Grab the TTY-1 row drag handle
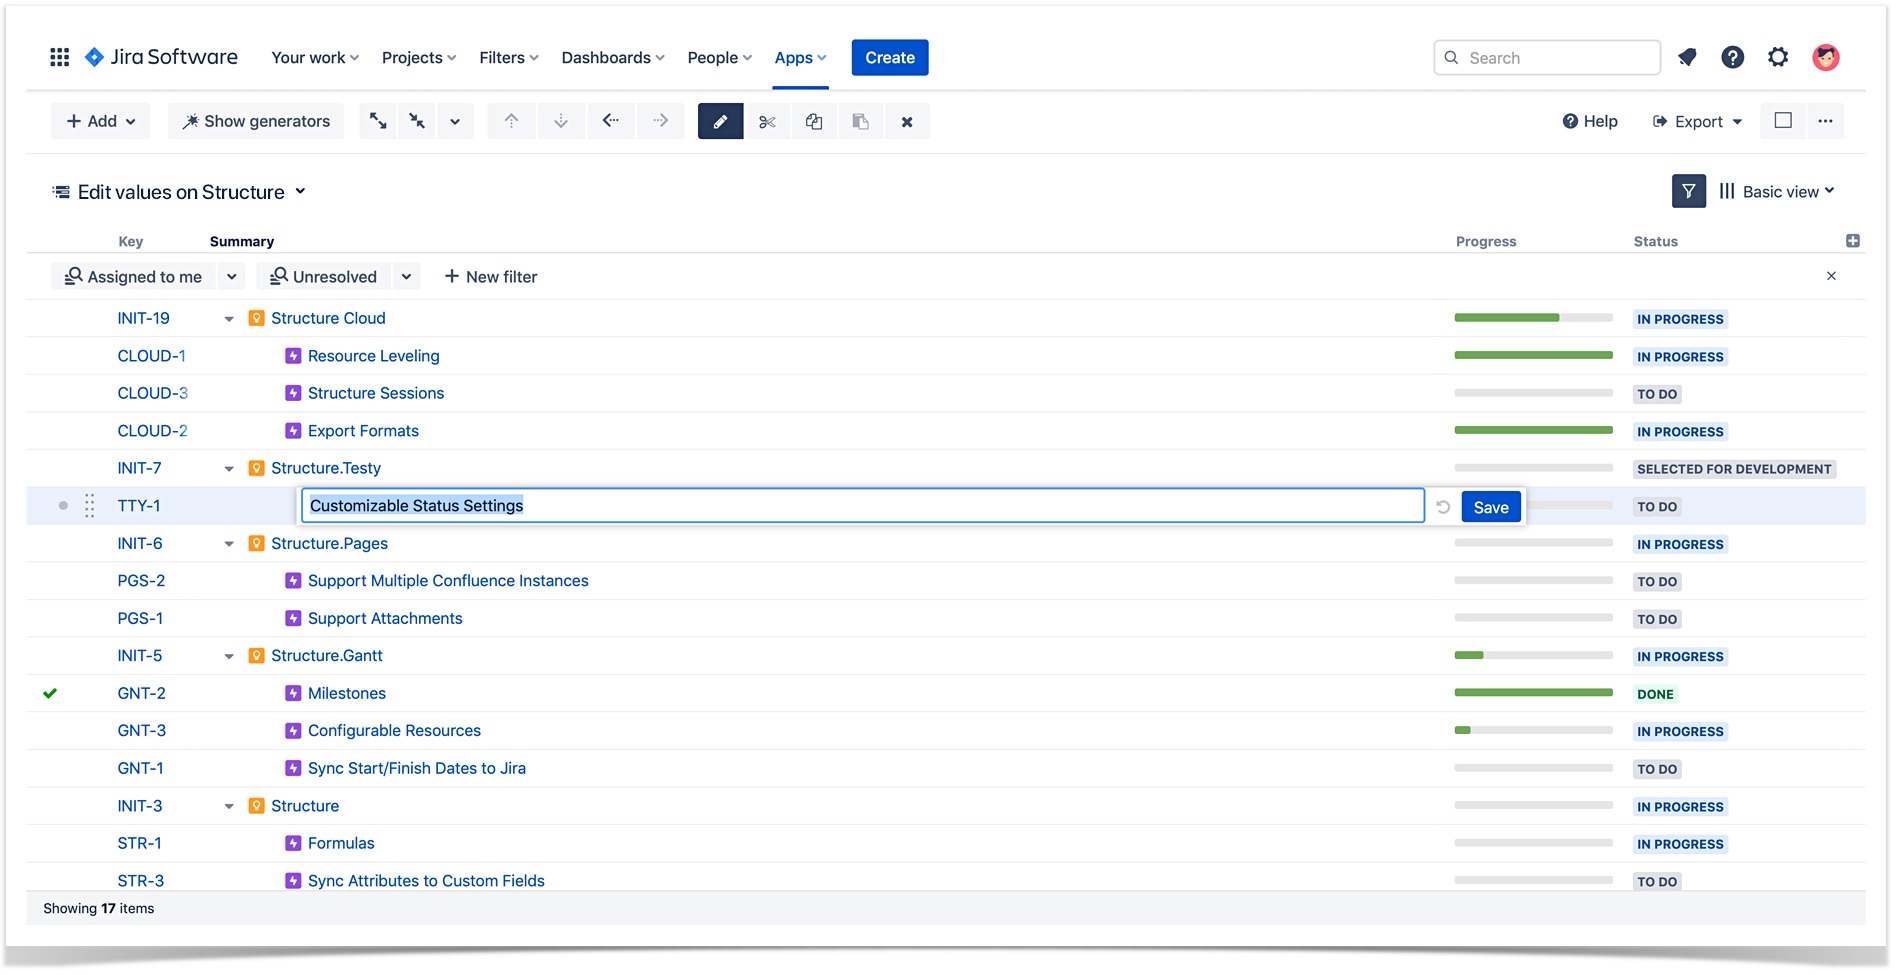Screen dimensions: 1900x975 [x=90, y=506]
